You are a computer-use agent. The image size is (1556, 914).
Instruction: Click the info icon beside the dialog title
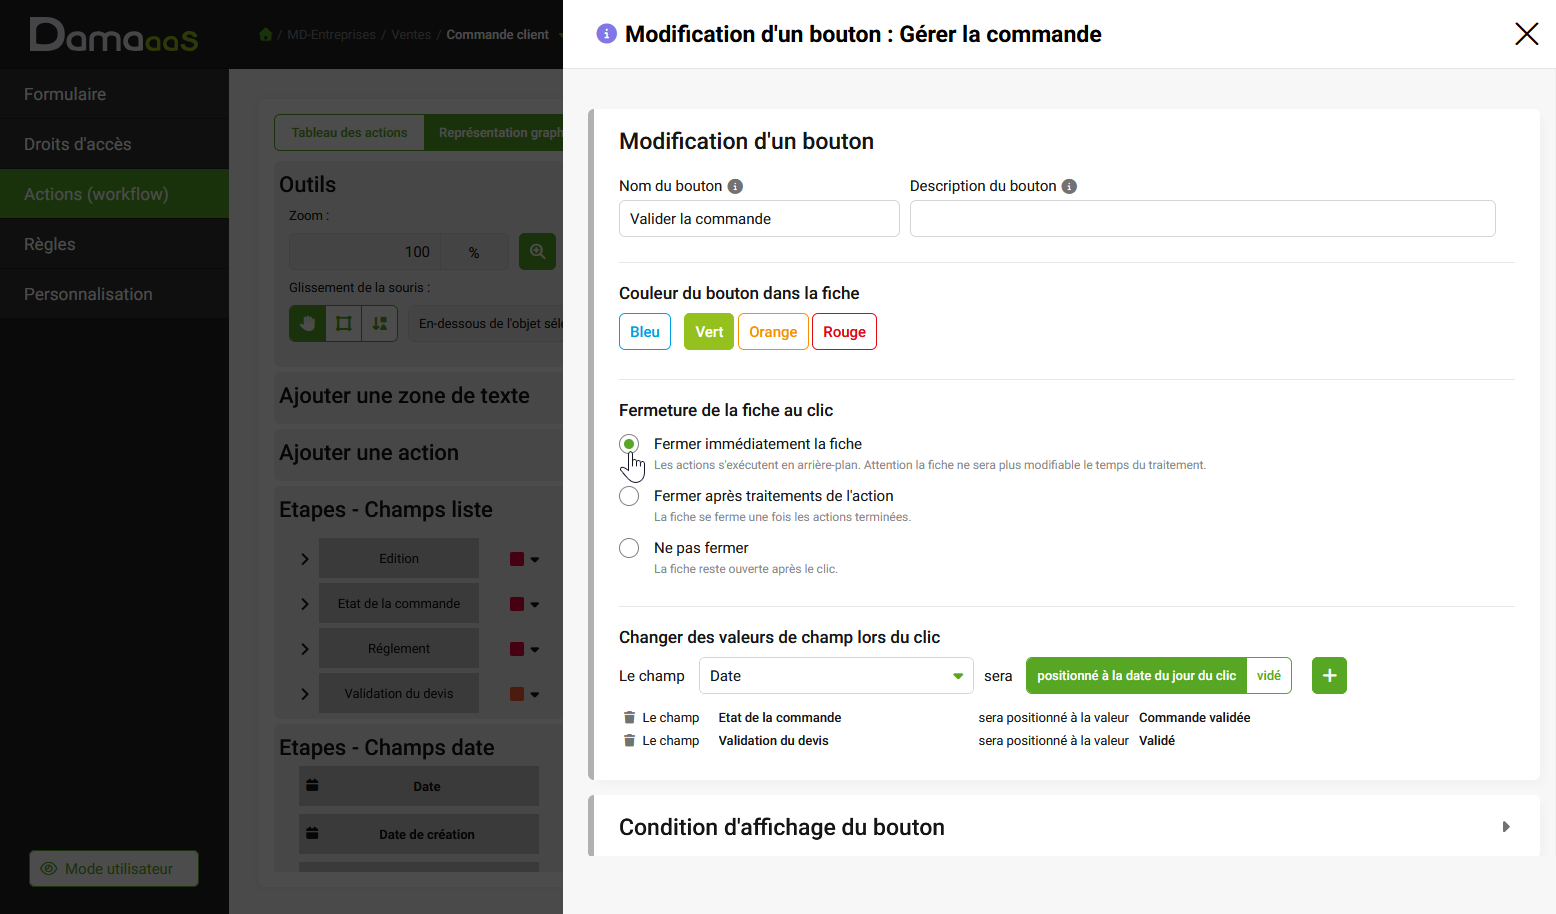coord(606,34)
